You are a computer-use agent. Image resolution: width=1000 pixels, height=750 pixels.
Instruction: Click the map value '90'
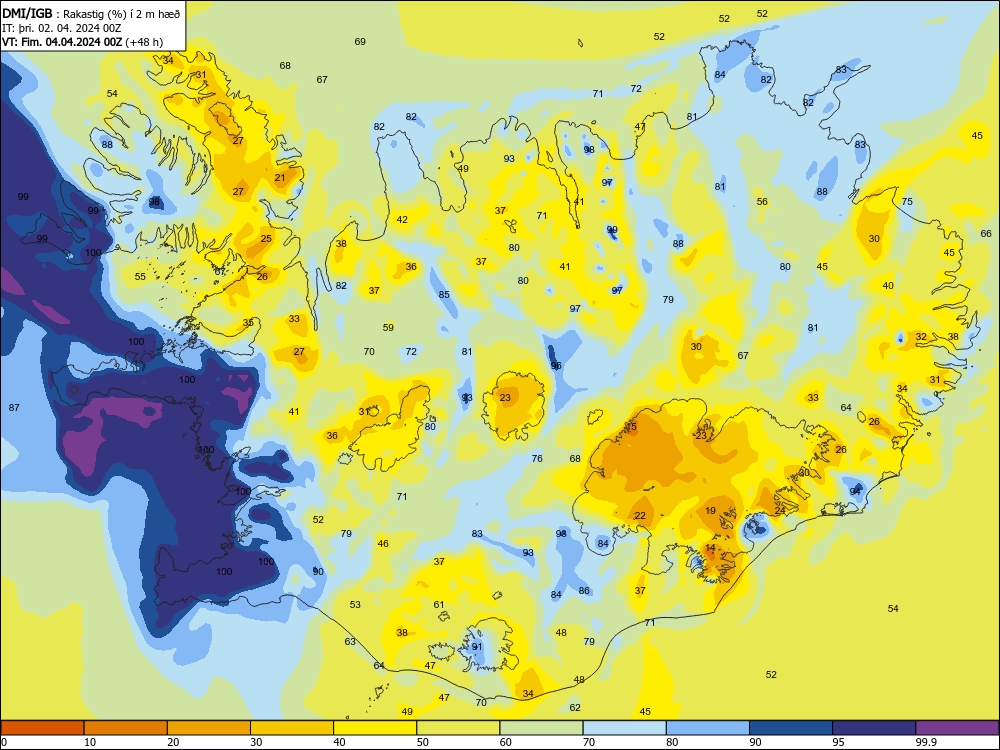pyautogui.click(x=318, y=572)
